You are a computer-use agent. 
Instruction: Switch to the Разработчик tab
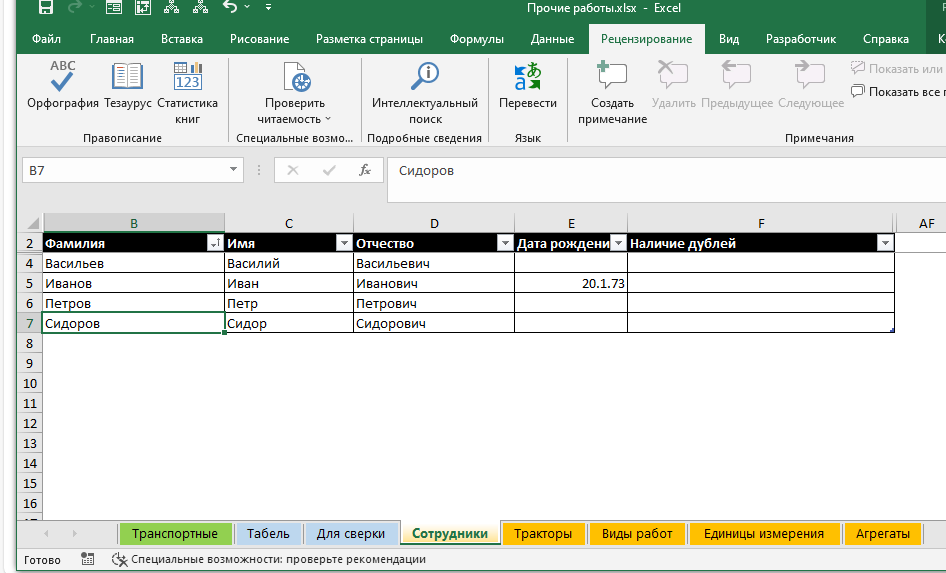[x=801, y=39]
